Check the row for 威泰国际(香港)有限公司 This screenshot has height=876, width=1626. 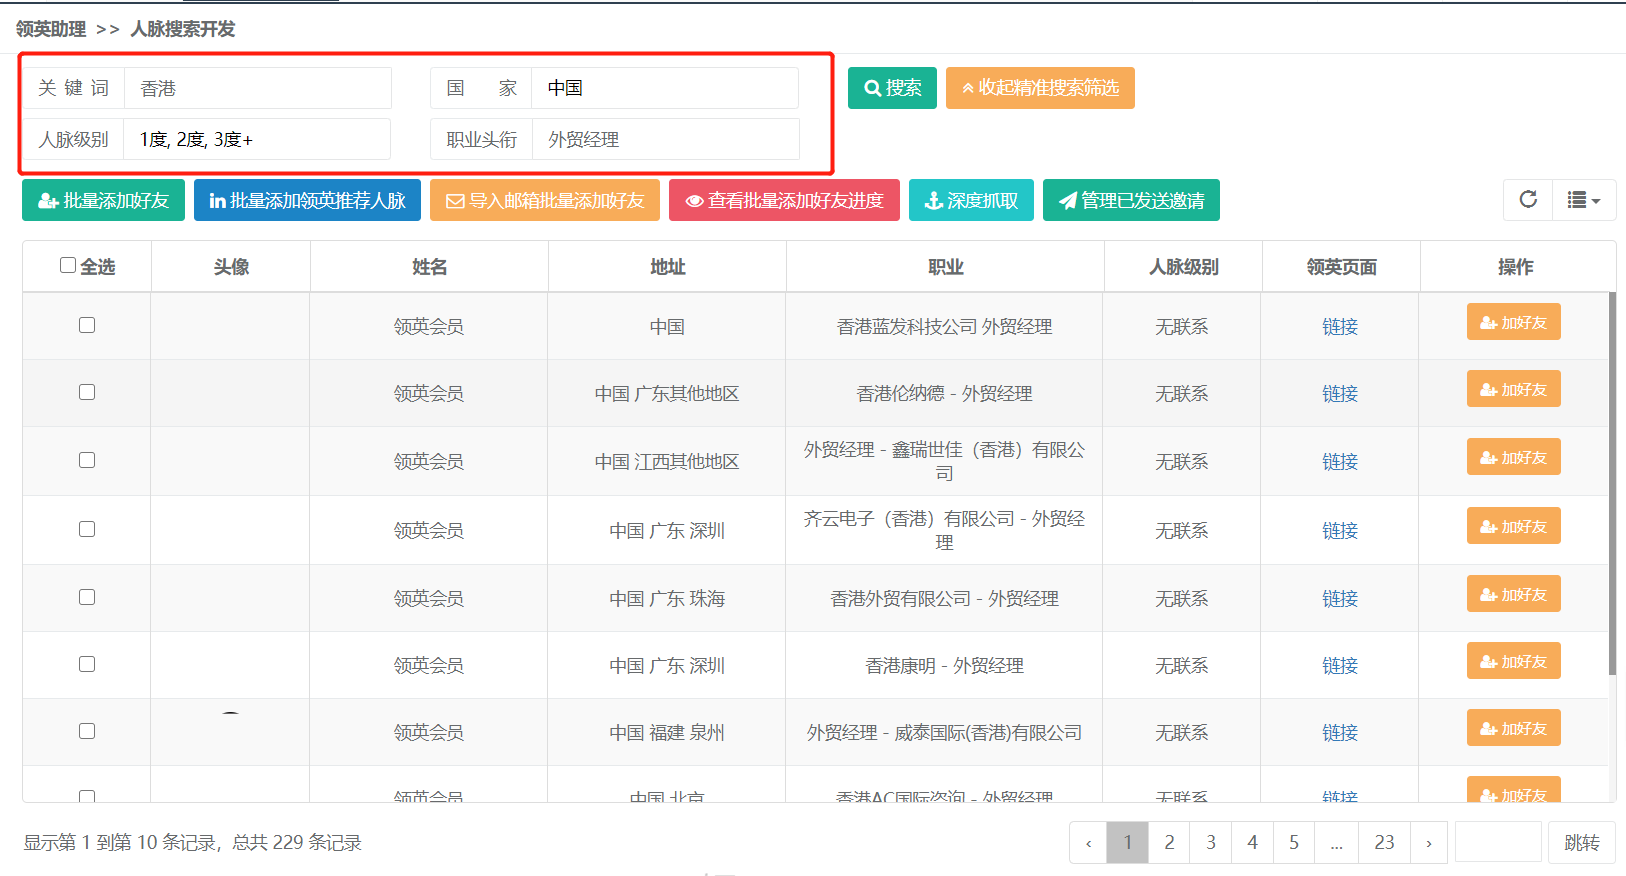click(x=87, y=731)
